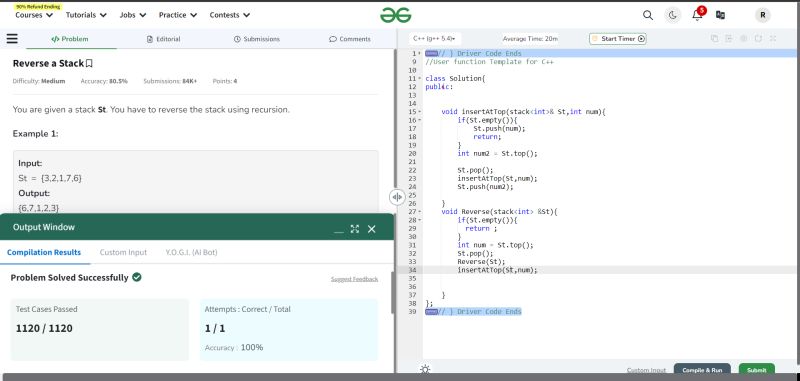
Task: Open the Tutorials dropdown menu
Action: click(x=86, y=15)
